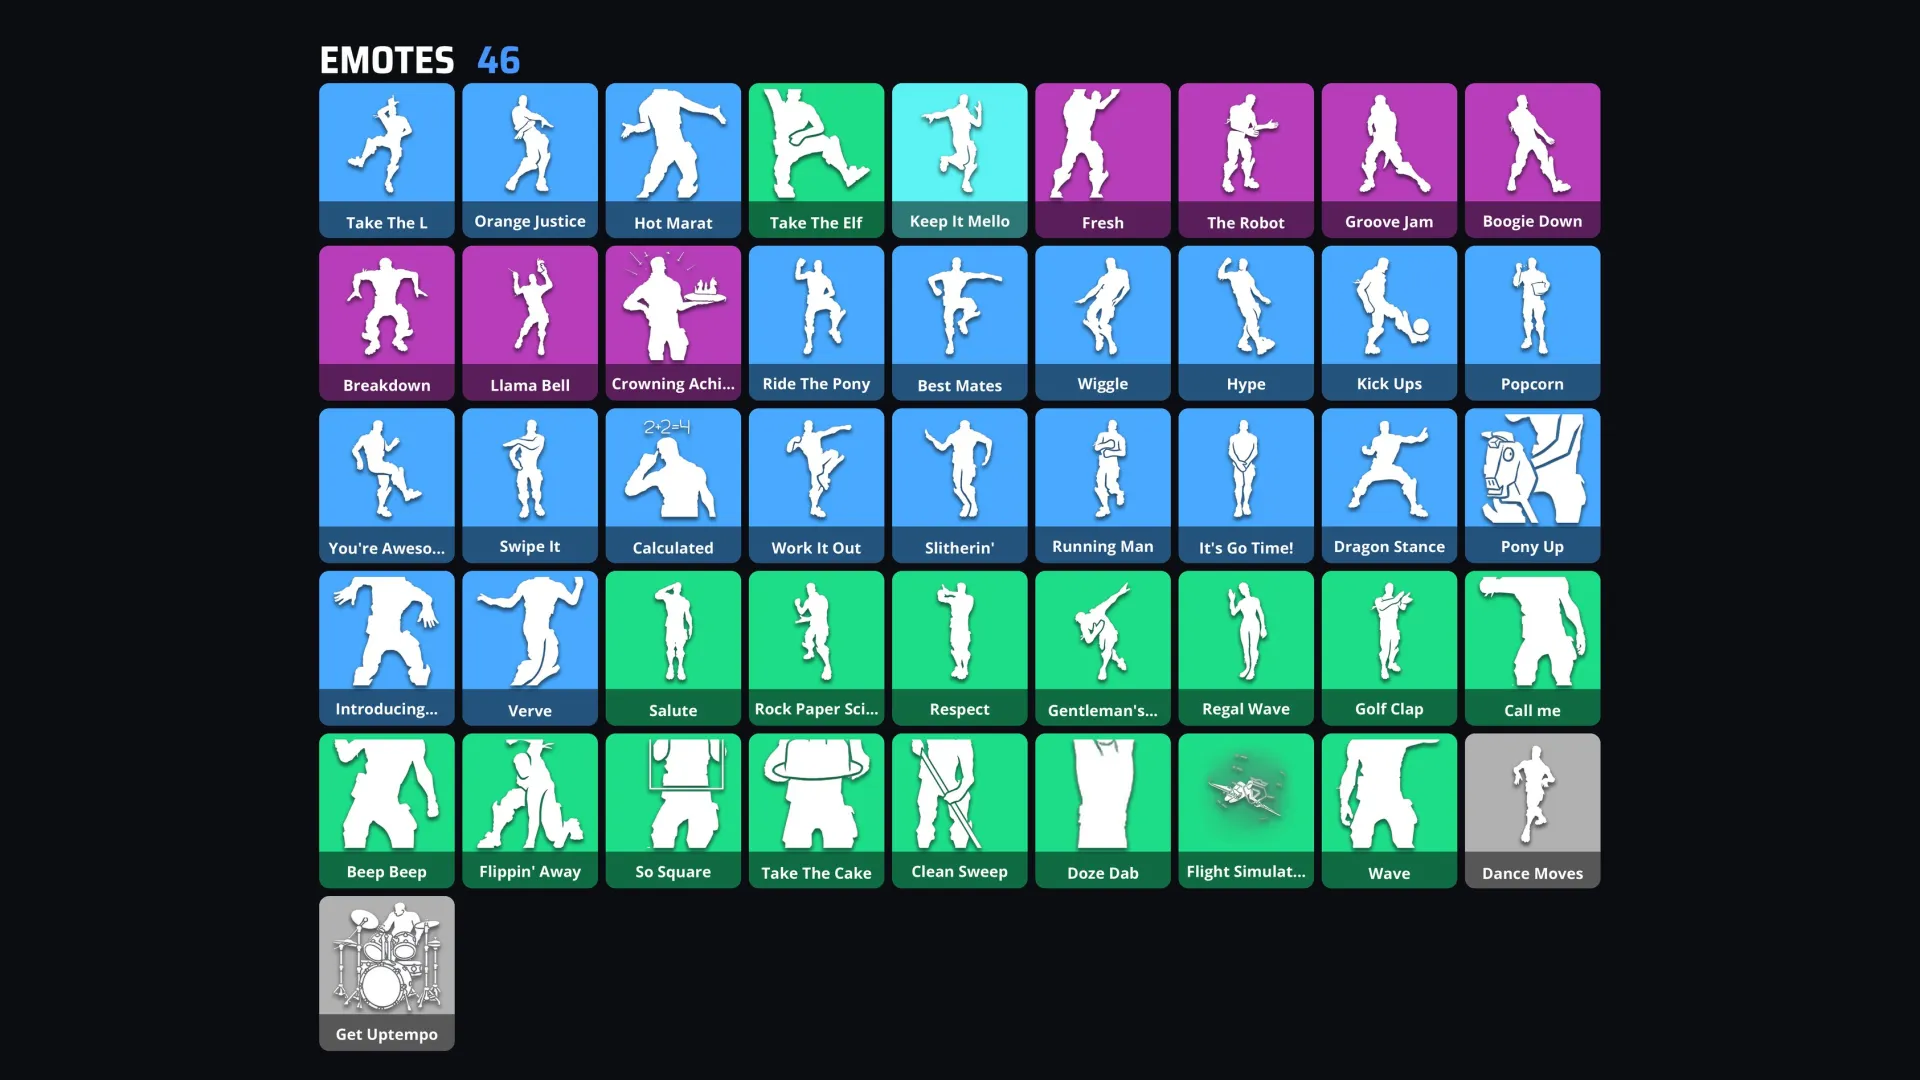Pick the Slitherin' emote
The height and width of the screenshot is (1080, 1920).
959,486
